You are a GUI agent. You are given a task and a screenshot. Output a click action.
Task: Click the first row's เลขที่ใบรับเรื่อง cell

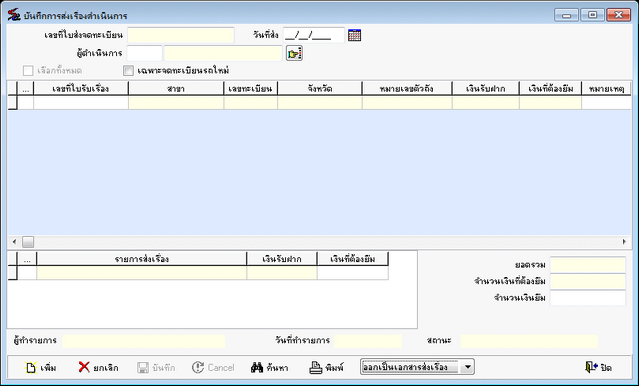click(x=81, y=103)
